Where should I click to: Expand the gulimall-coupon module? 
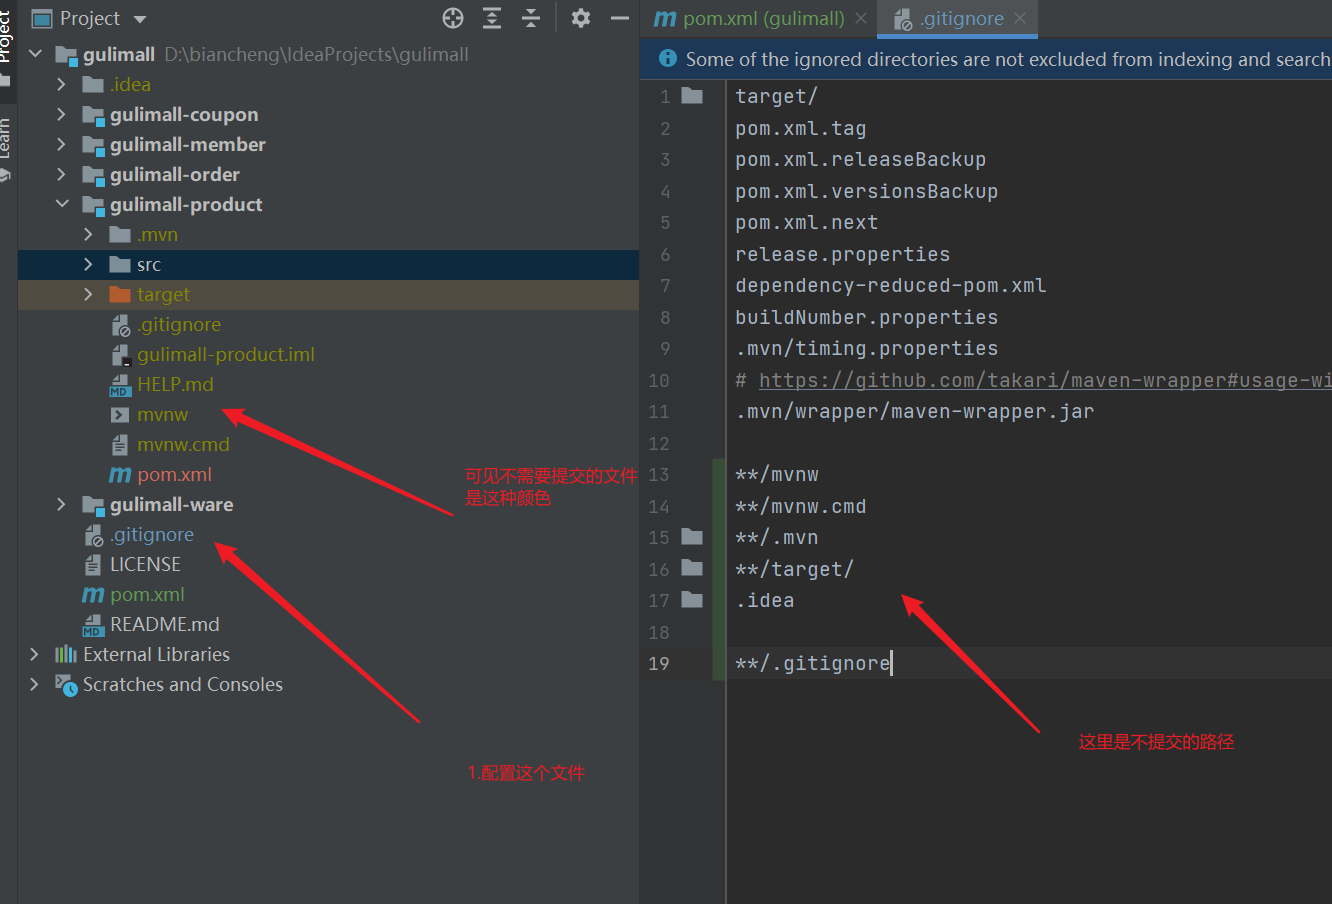(x=61, y=114)
